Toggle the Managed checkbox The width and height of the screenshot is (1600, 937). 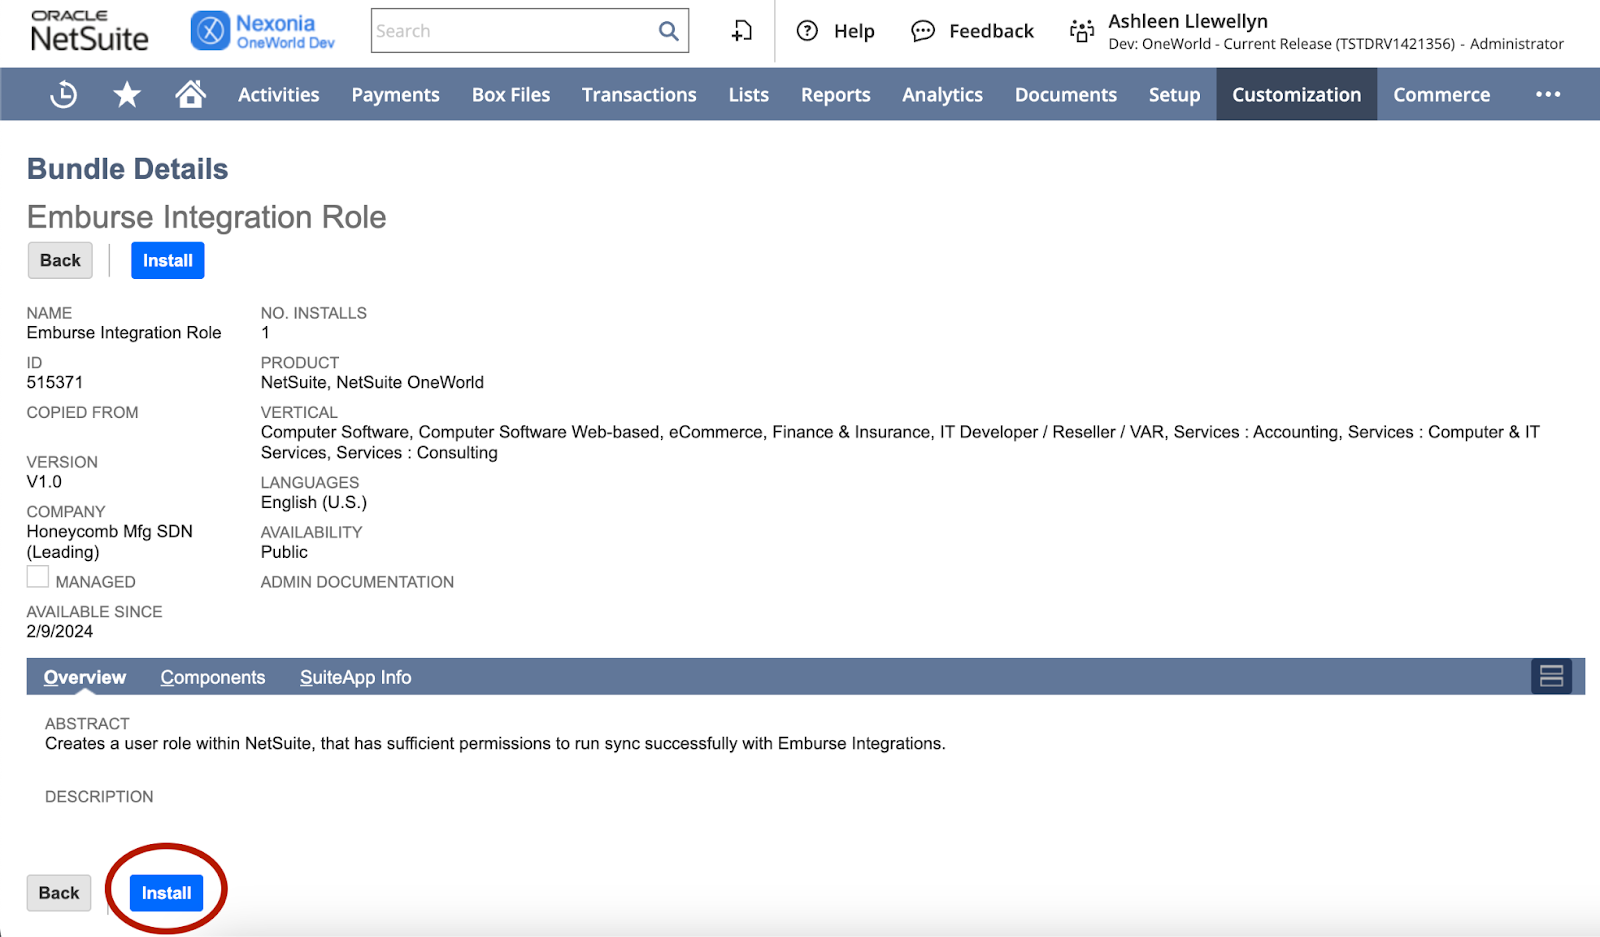coord(38,577)
